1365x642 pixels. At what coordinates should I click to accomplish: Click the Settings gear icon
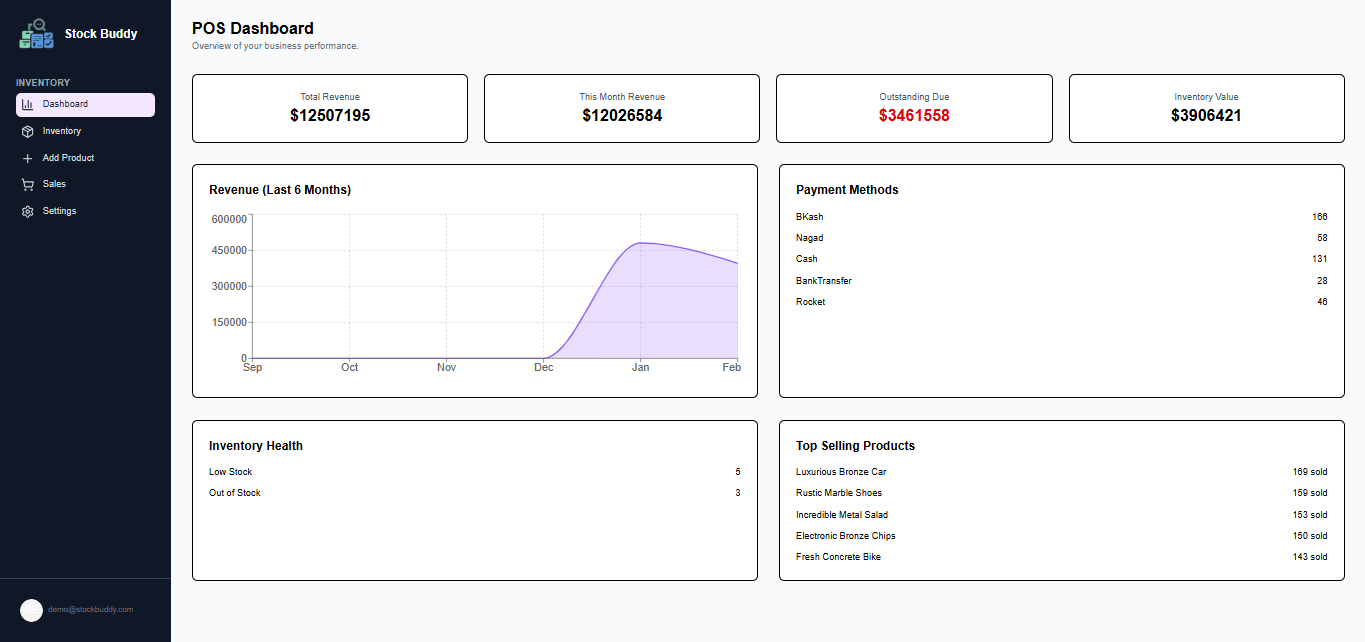[28, 212]
